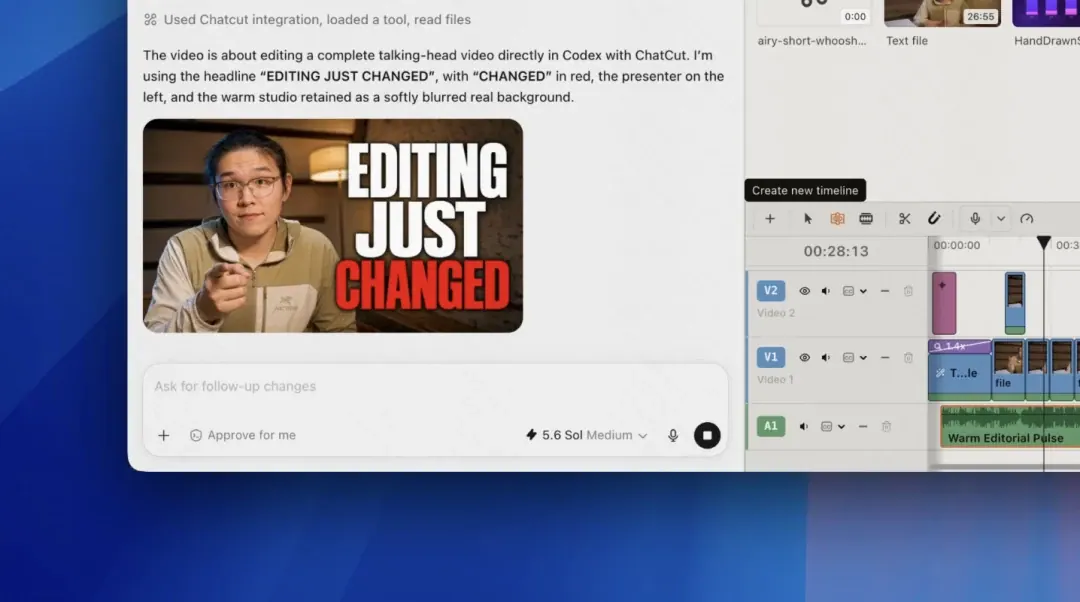Open the dropdown arrow beside the toolbar microphone
The image size is (1080, 602).
[x=1001, y=219]
